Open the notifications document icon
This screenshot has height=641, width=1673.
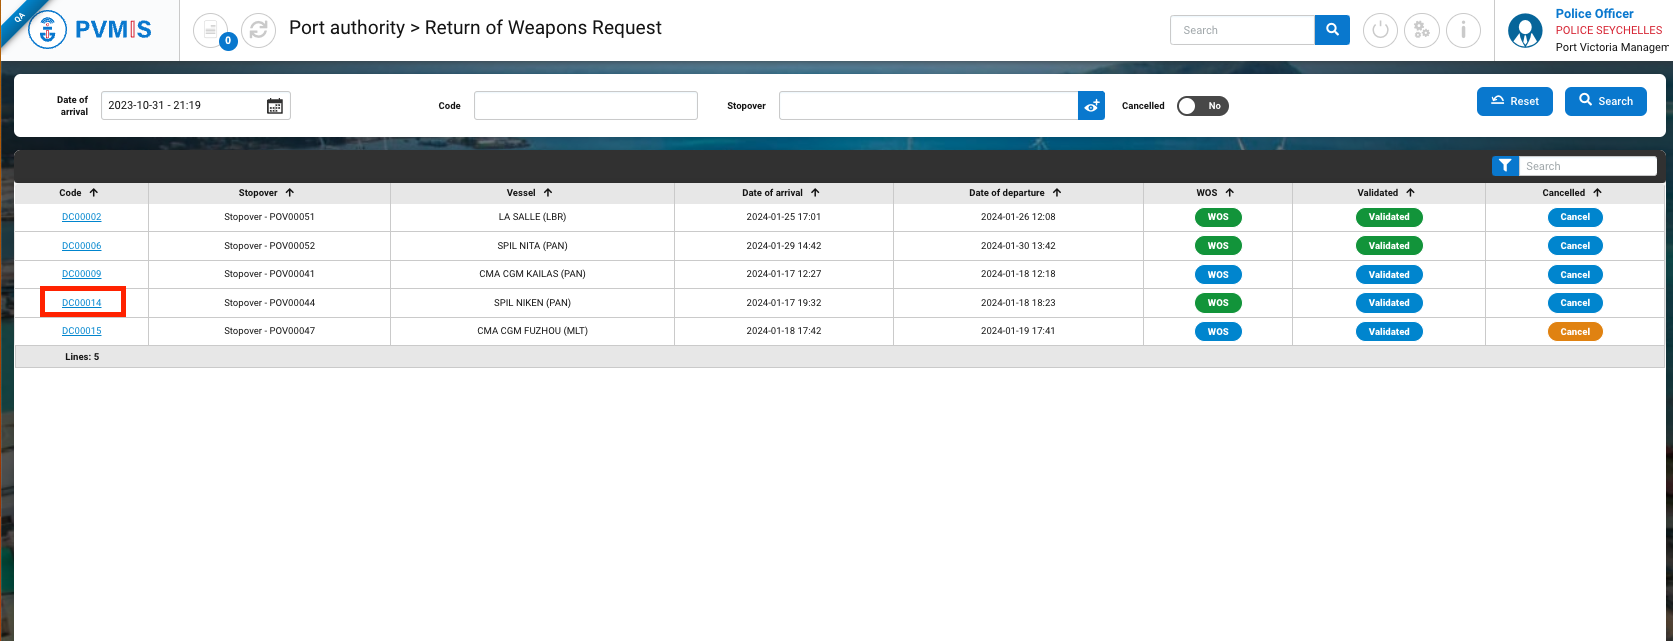(211, 30)
